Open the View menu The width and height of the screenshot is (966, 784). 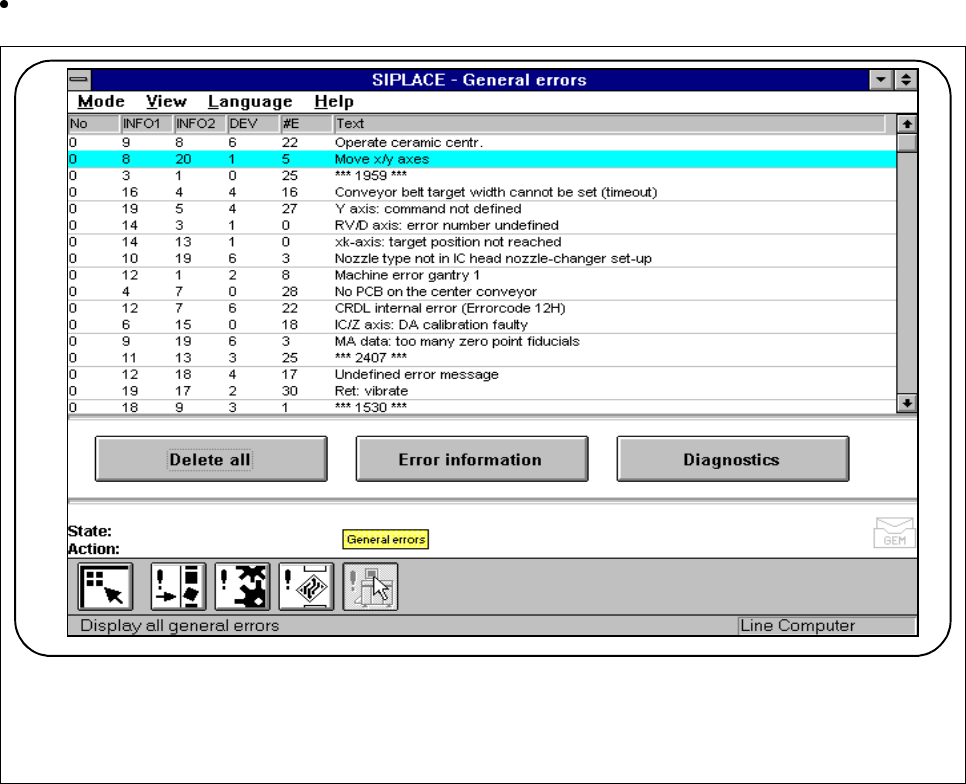[166, 102]
